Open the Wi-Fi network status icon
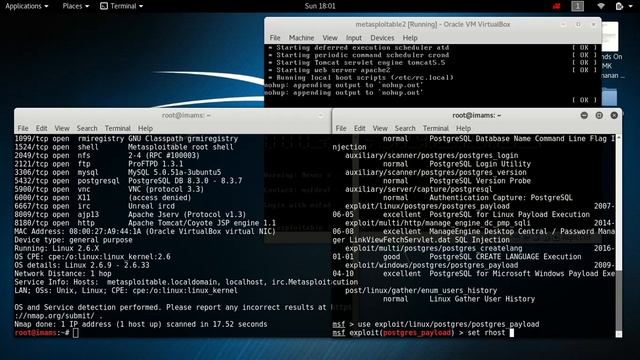This screenshot has width=640, height=360. 601,6
